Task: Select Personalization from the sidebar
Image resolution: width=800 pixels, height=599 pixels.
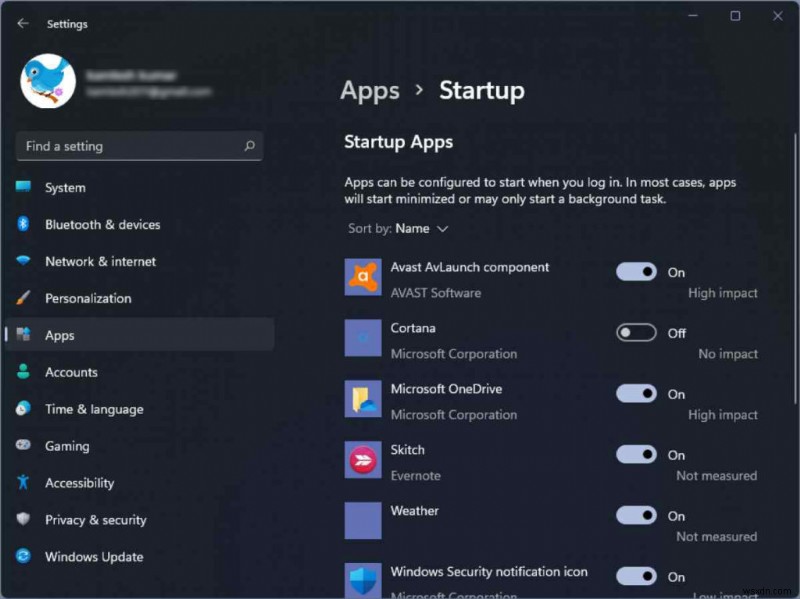Action: click(x=98, y=298)
